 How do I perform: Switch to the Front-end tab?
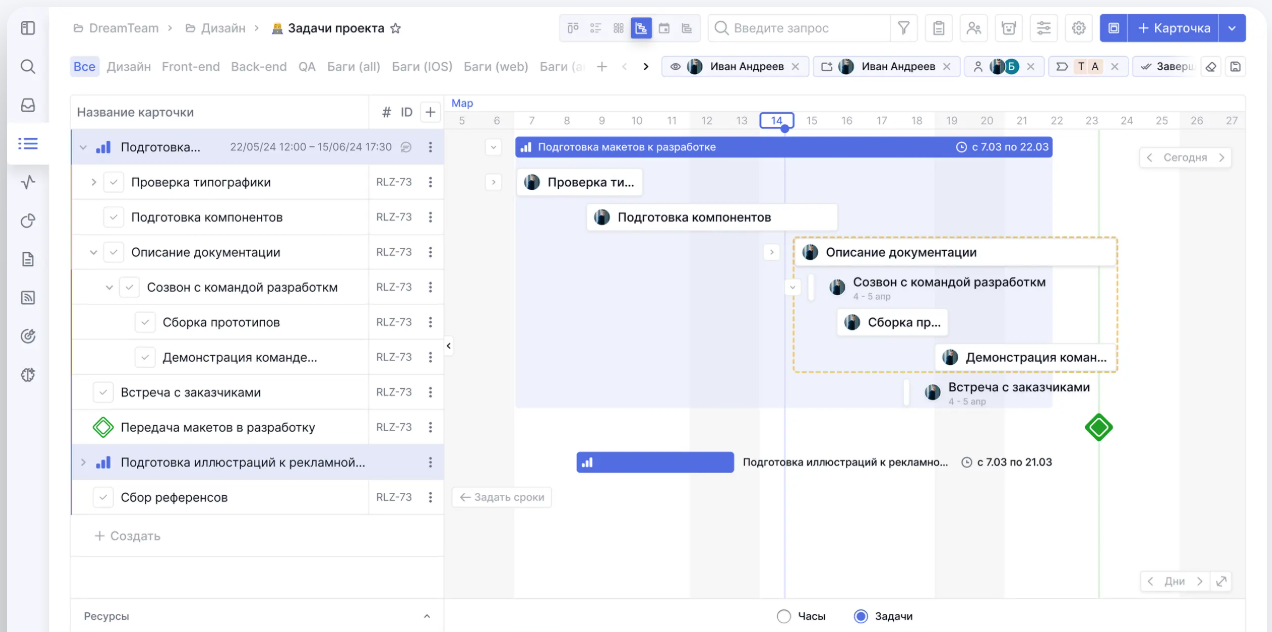(x=190, y=67)
